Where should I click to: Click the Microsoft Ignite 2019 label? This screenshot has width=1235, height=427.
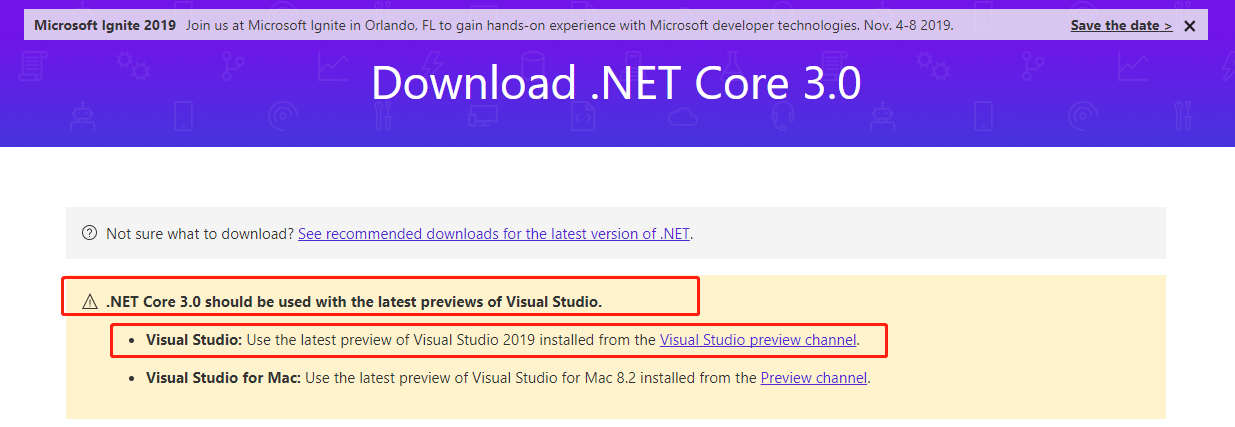[105, 26]
